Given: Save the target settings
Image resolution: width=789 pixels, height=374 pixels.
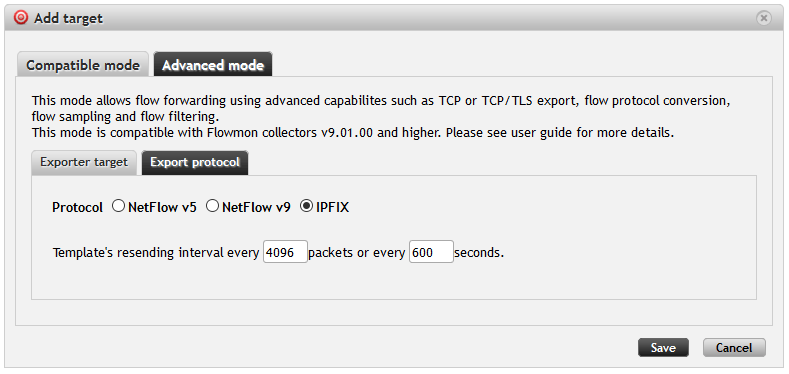Looking at the screenshot, I should click(663, 347).
